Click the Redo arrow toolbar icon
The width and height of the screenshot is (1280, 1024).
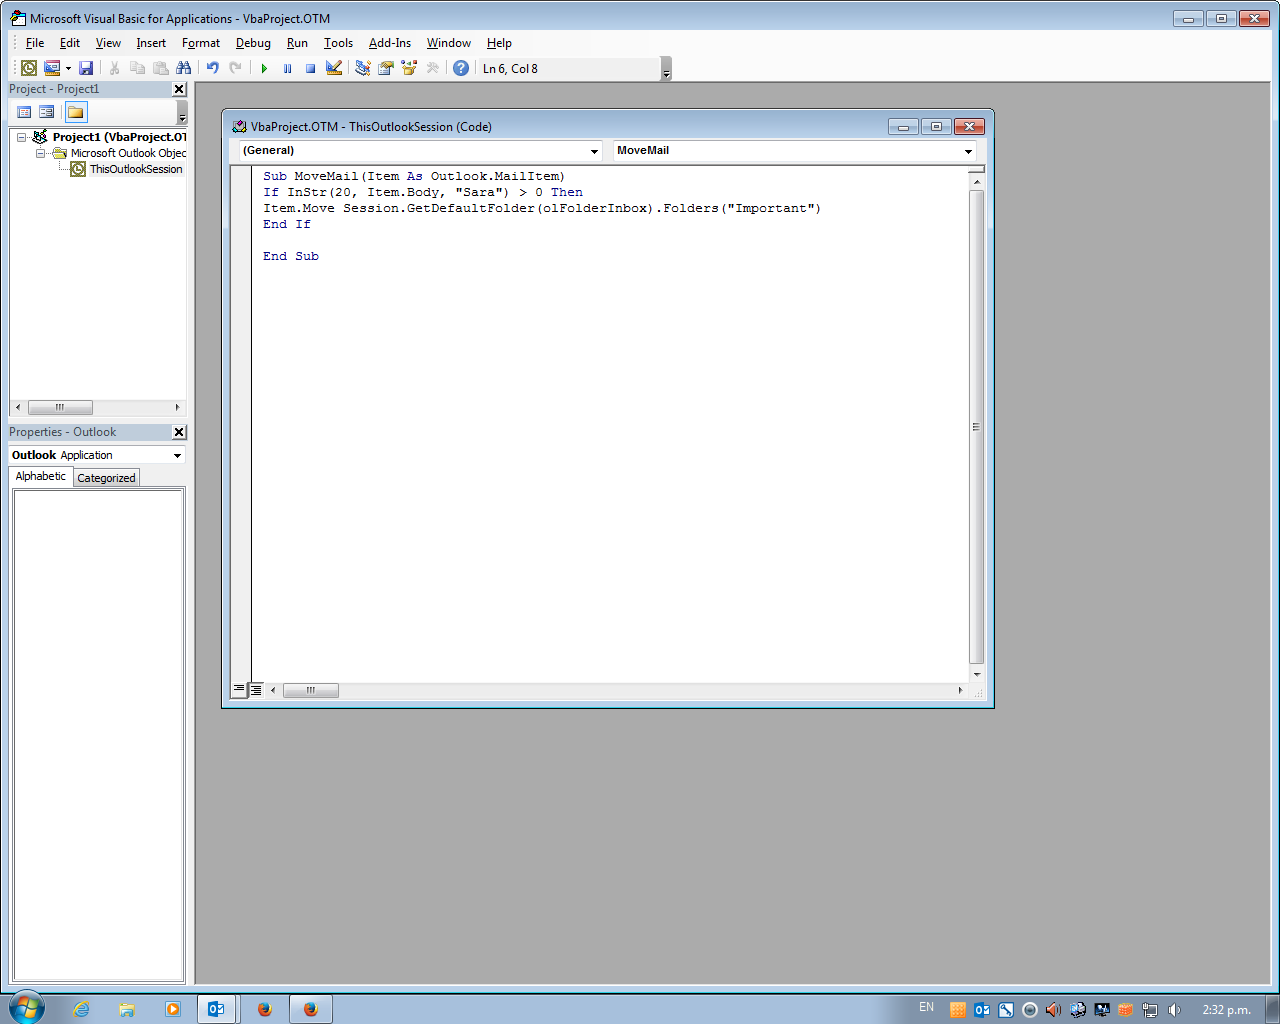coord(235,68)
